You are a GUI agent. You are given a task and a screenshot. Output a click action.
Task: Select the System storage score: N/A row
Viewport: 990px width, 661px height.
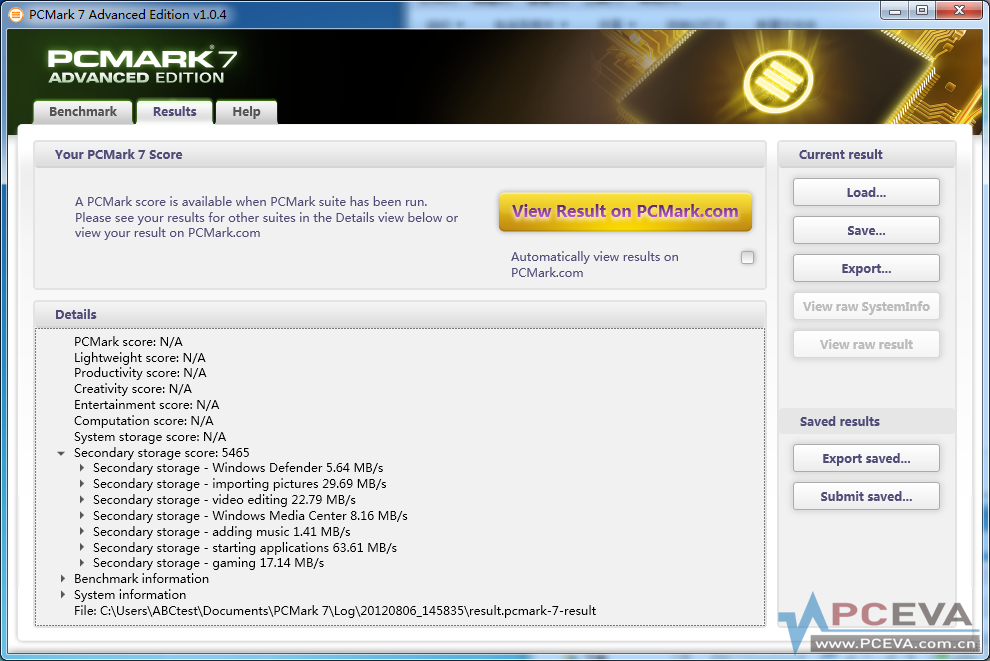point(150,436)
